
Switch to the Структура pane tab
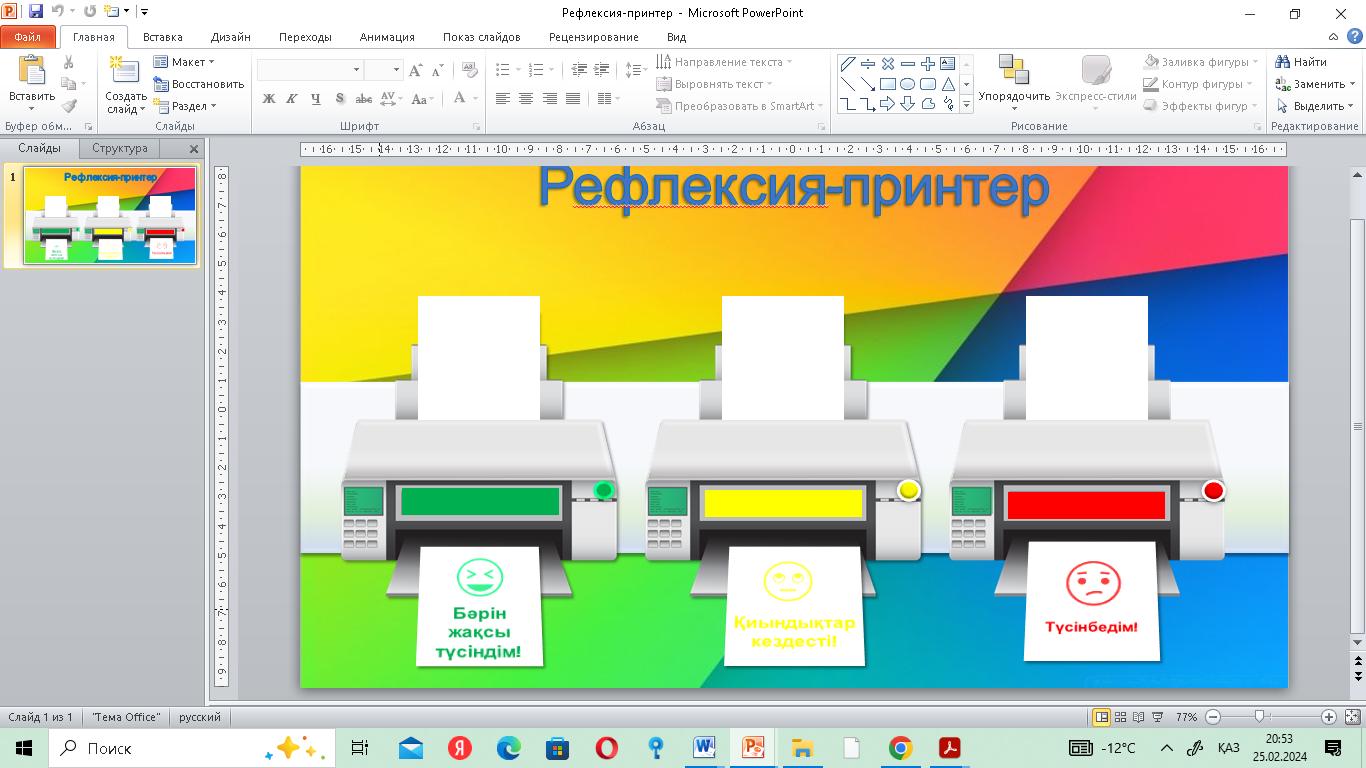[x=119, y=148]
